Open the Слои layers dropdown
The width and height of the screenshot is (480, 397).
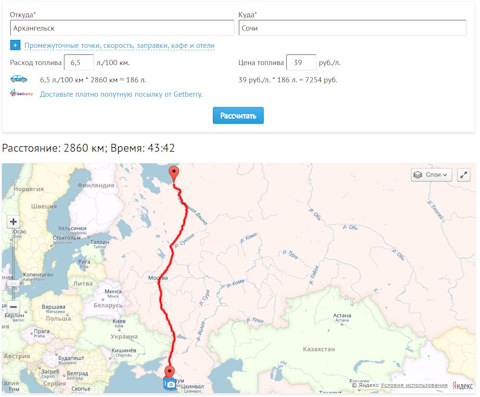click(x=432, y=175)
